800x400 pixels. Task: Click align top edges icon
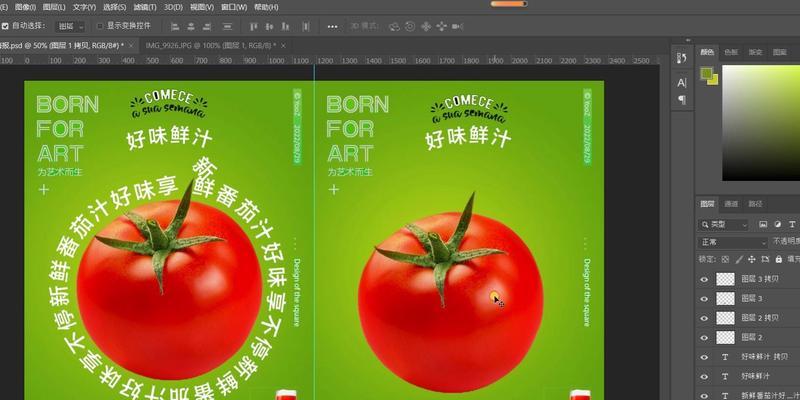pyautogui.click(x=254, y=27)
